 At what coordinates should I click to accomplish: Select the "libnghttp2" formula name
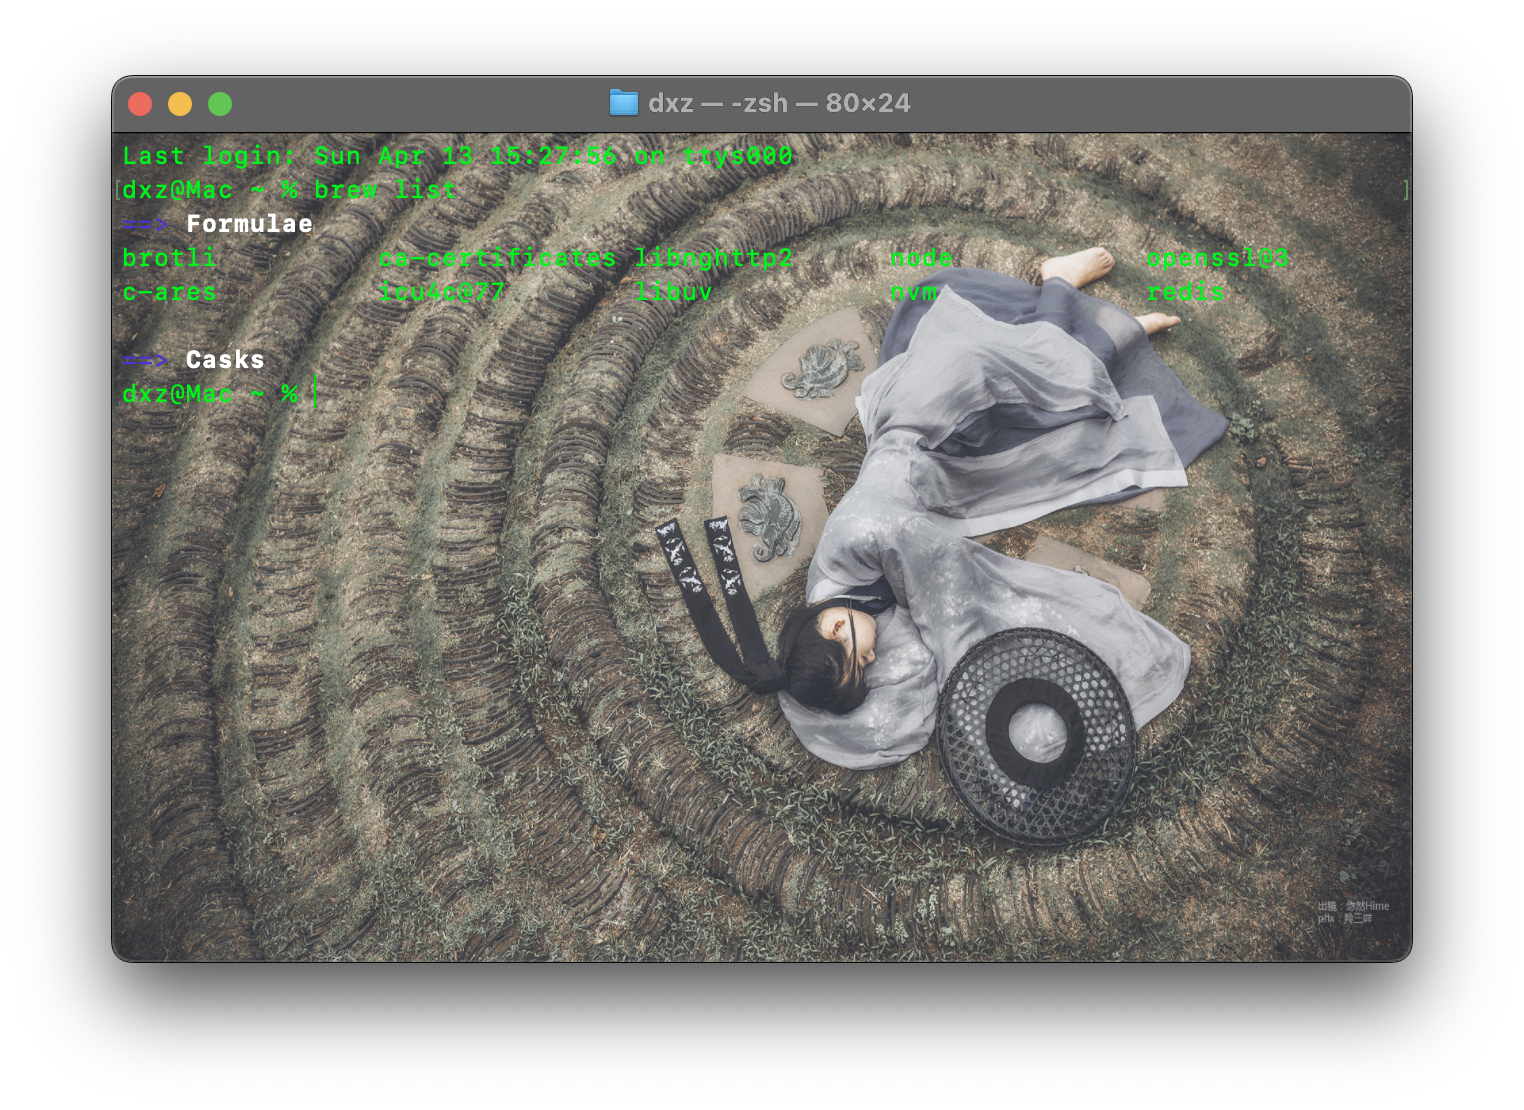[714, 258]
